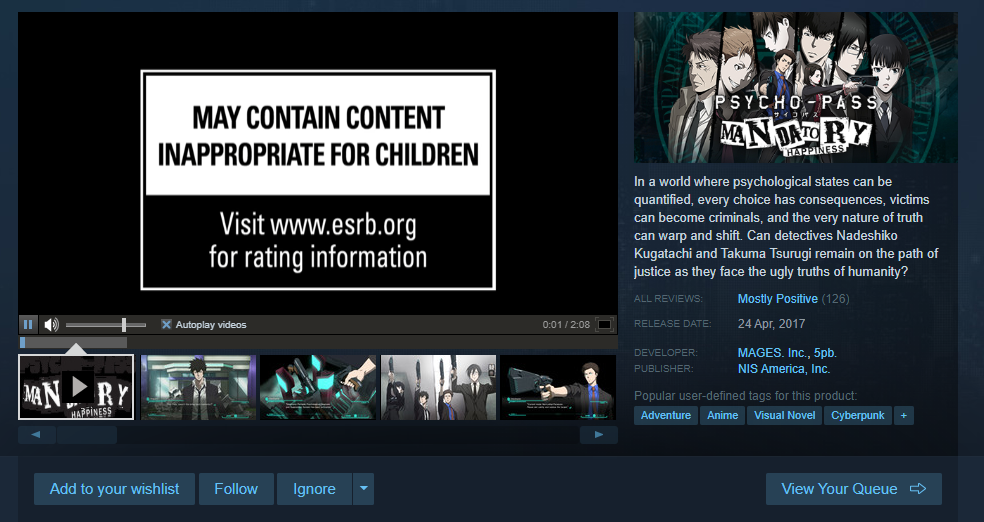Screen dimensions: 984x522
Task: Click View Your Queue button
Action: point(853,489)
